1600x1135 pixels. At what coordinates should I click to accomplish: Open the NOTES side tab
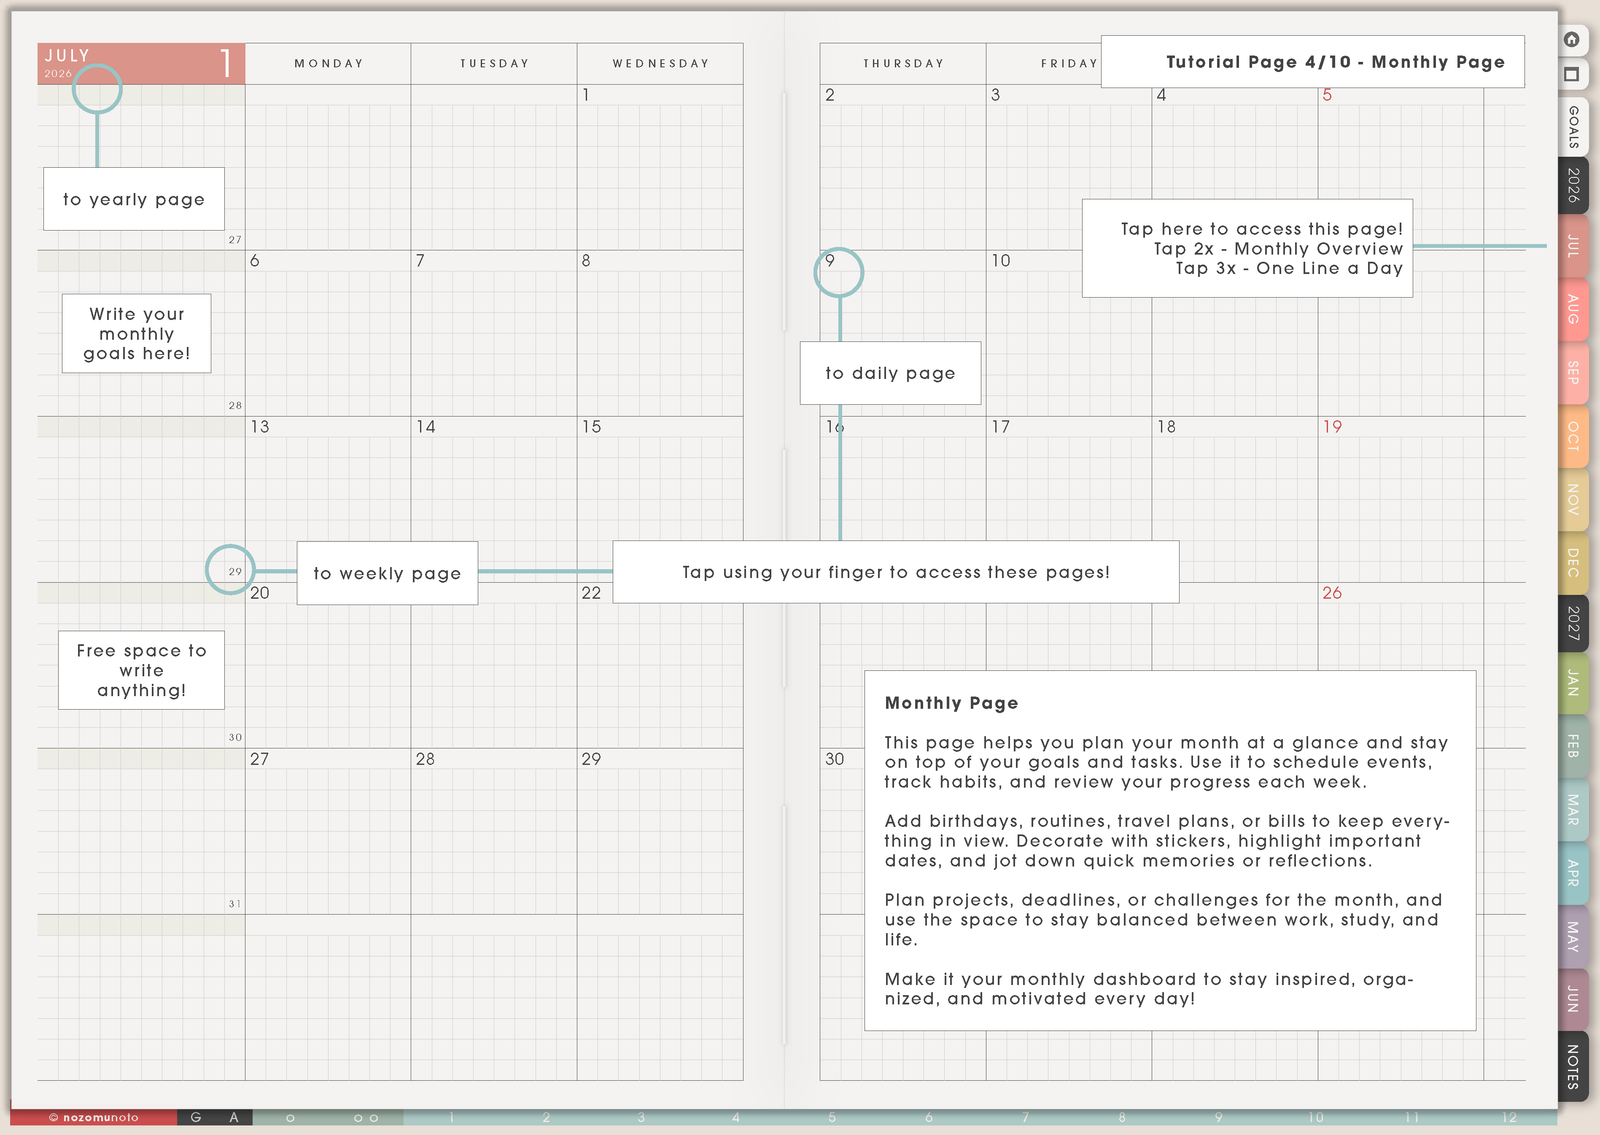coord(1573,1066)
